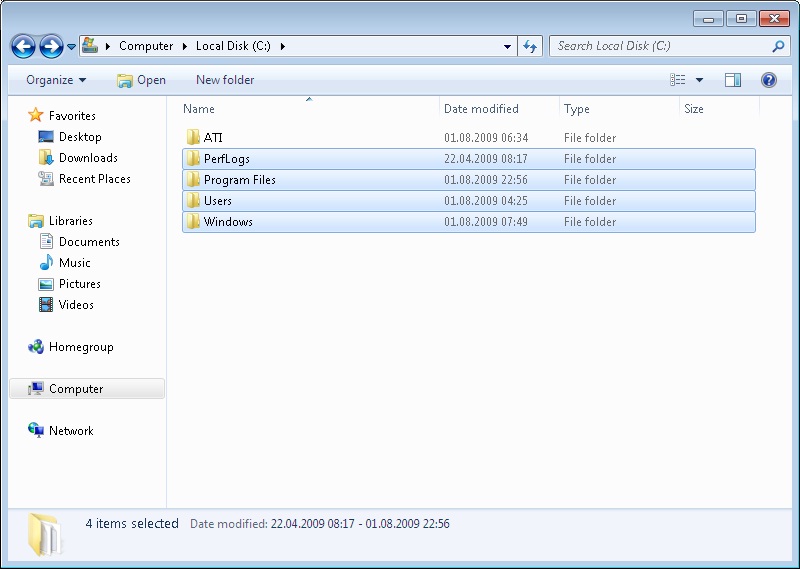Screen dimensions: 800x569
Task: Expand arrow between Computer and Local Disk
Action: (185, 46)
